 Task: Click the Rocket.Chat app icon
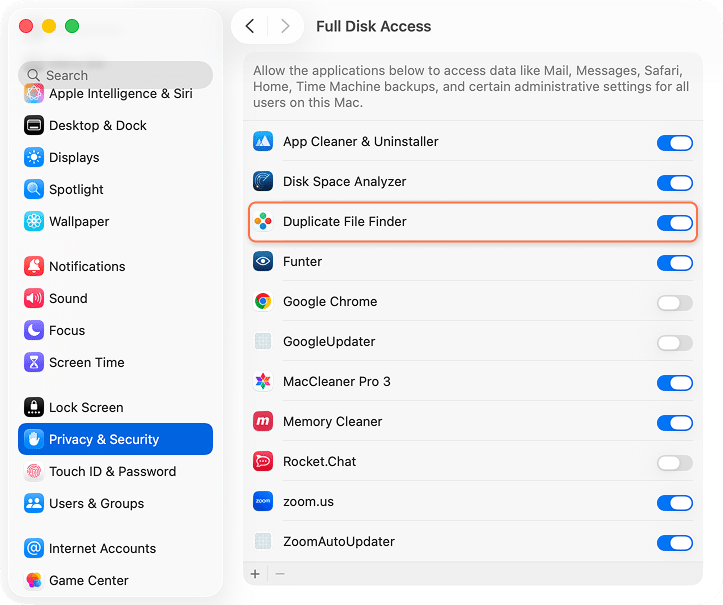coord(263,462)
